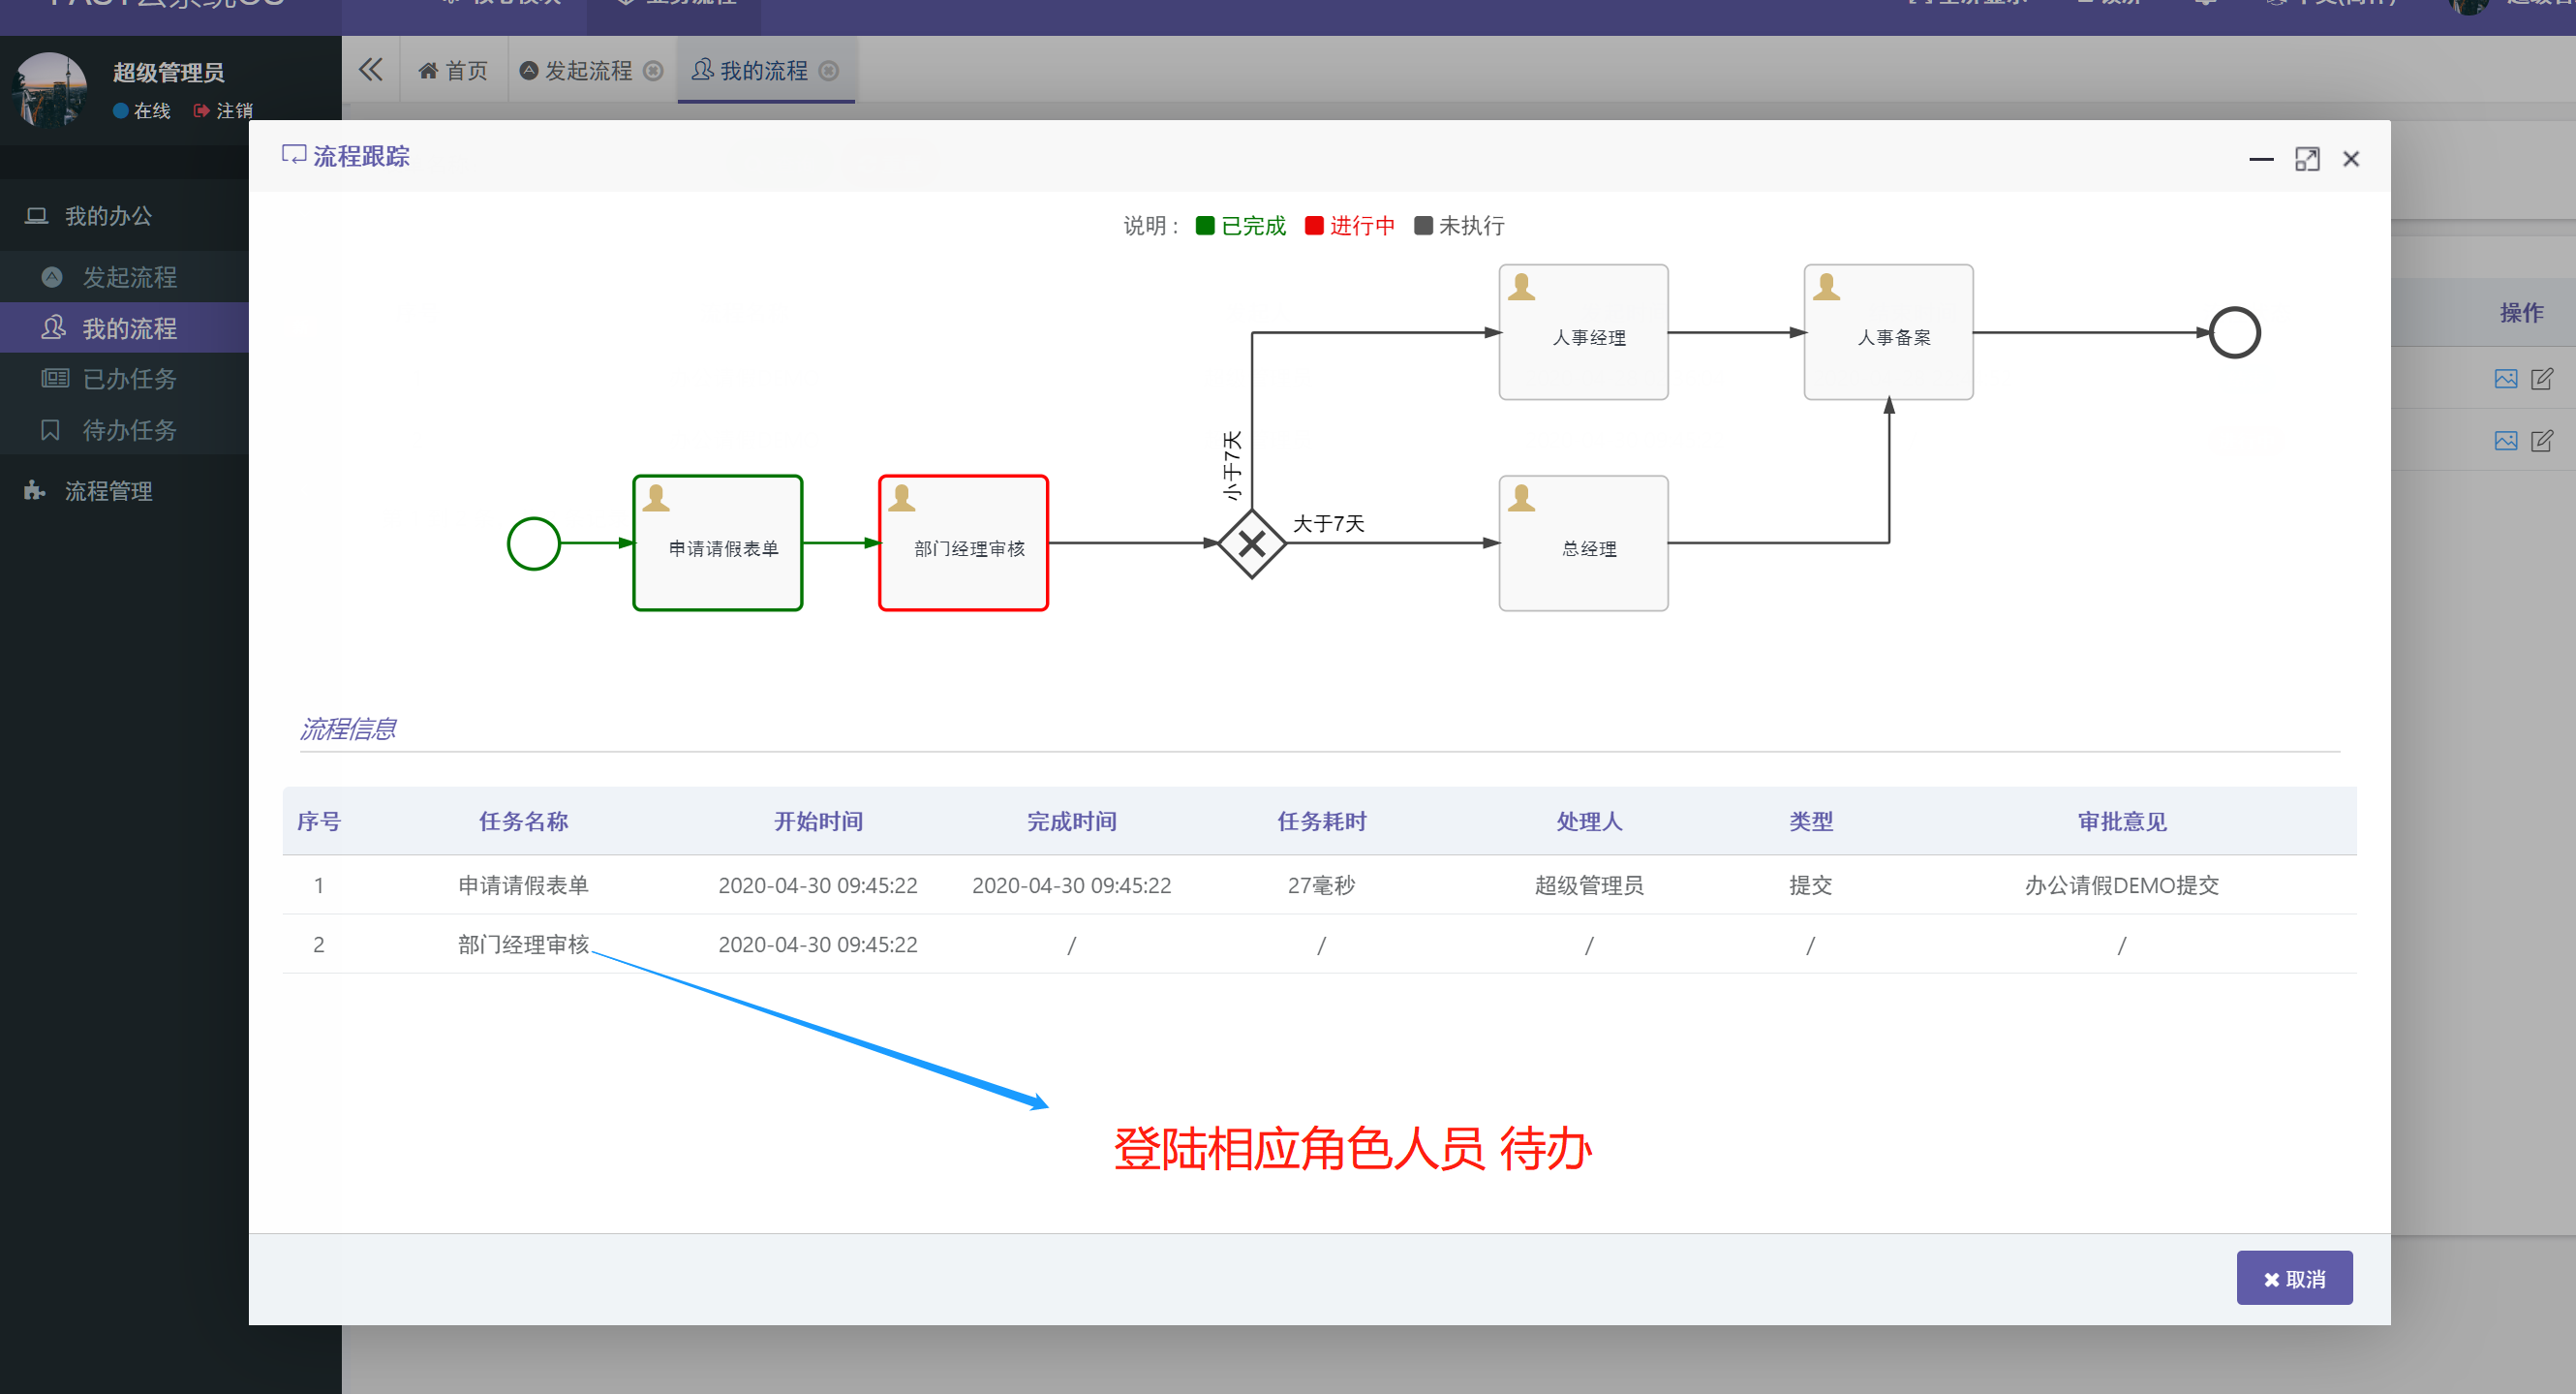The height and width of the screenshot is (1394, 2576).
Task: Click the green start event circle
Action: pos(534,543)
